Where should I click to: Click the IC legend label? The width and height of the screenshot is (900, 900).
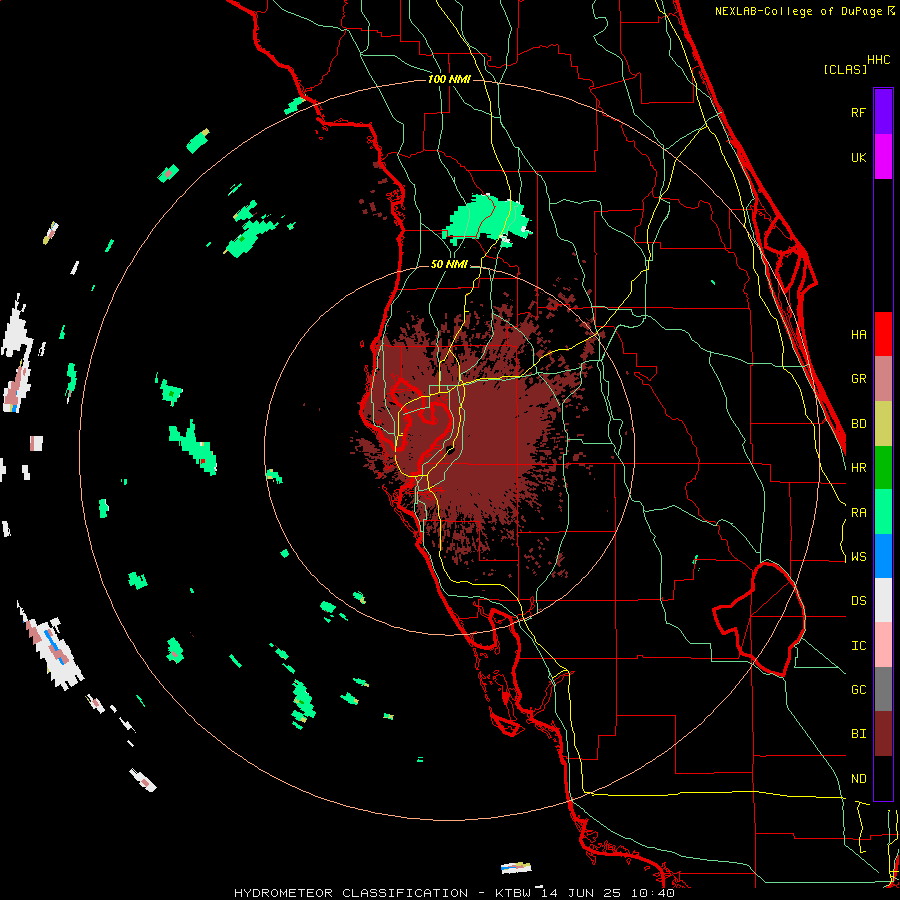pos(858,646)
